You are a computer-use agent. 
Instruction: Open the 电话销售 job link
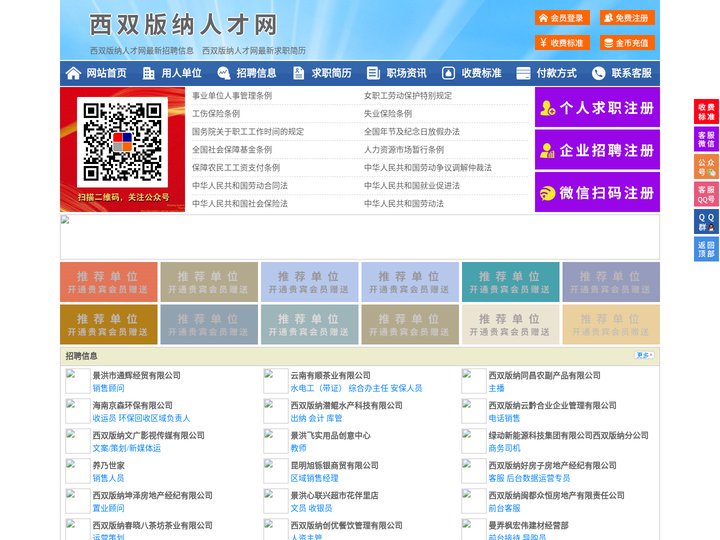click(x=504, y=418)
